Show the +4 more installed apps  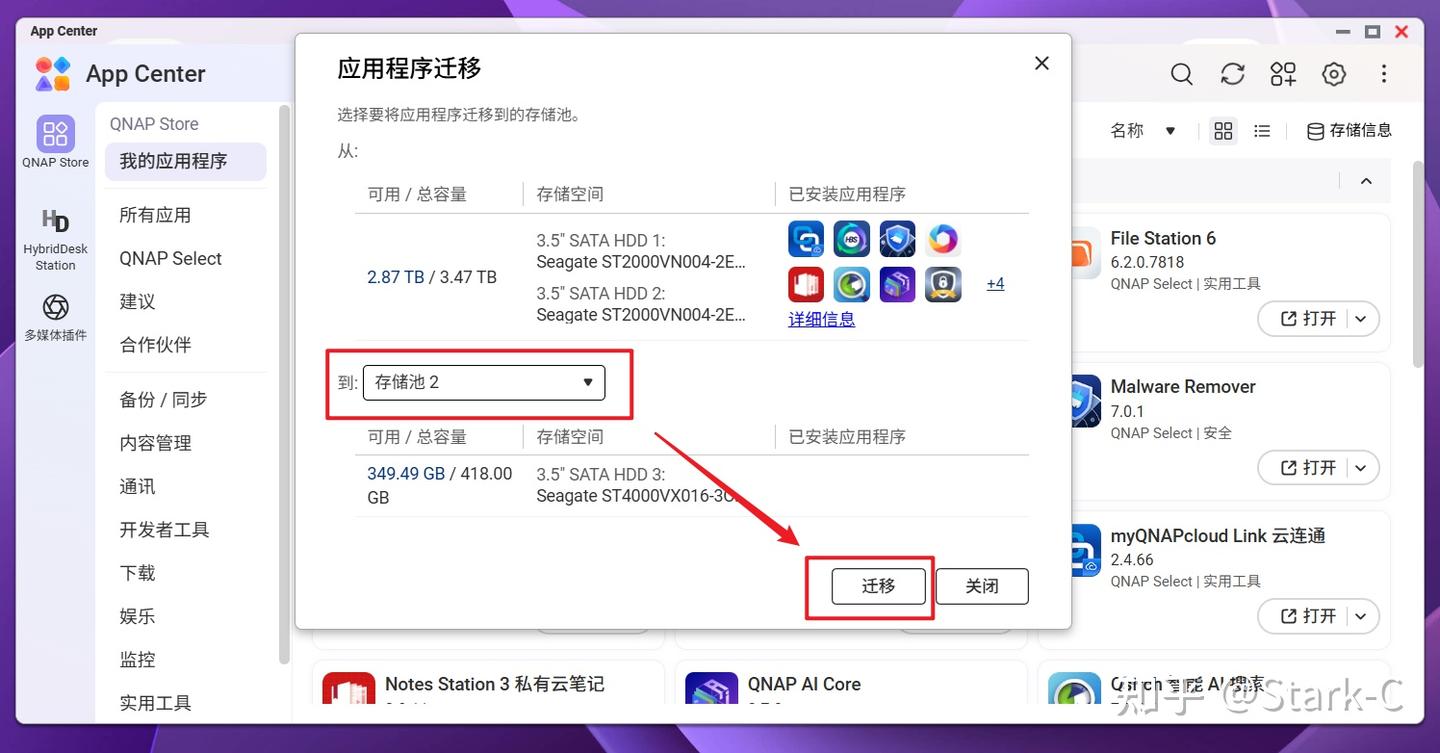(x=995, y=284)
